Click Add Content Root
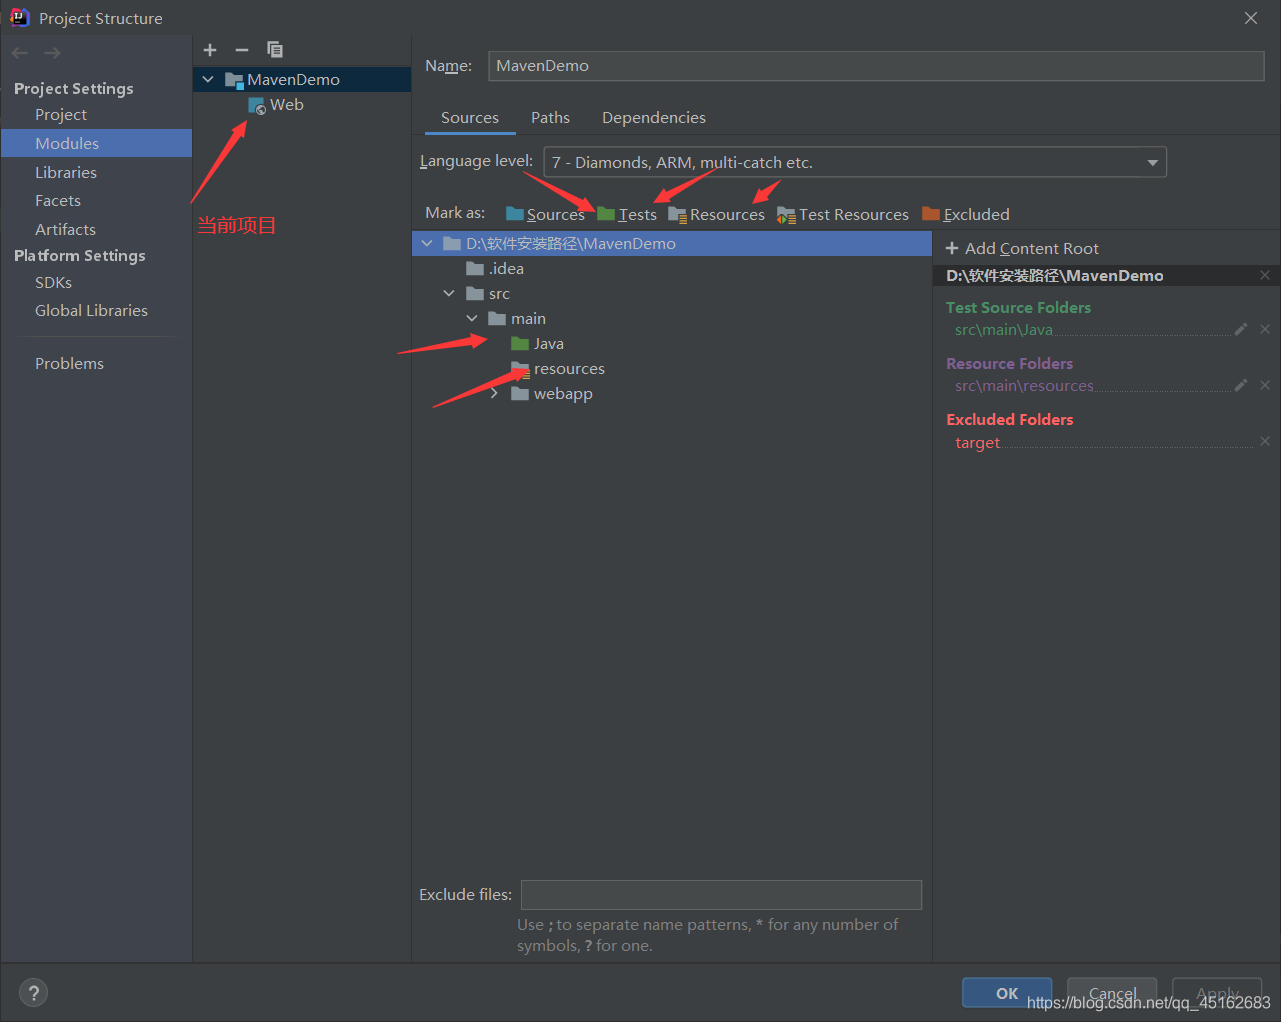The height and width of the screenshot is (1022, 1281). (1022, 248)
